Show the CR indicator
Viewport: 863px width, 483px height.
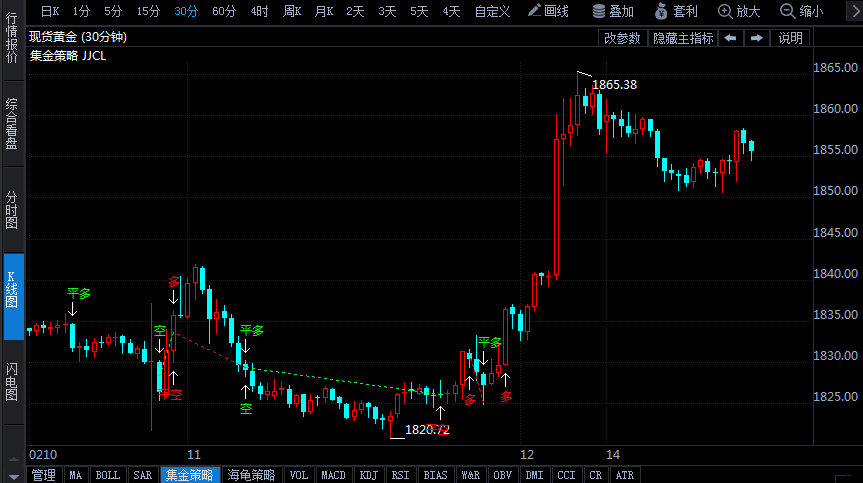click(596, 475)
